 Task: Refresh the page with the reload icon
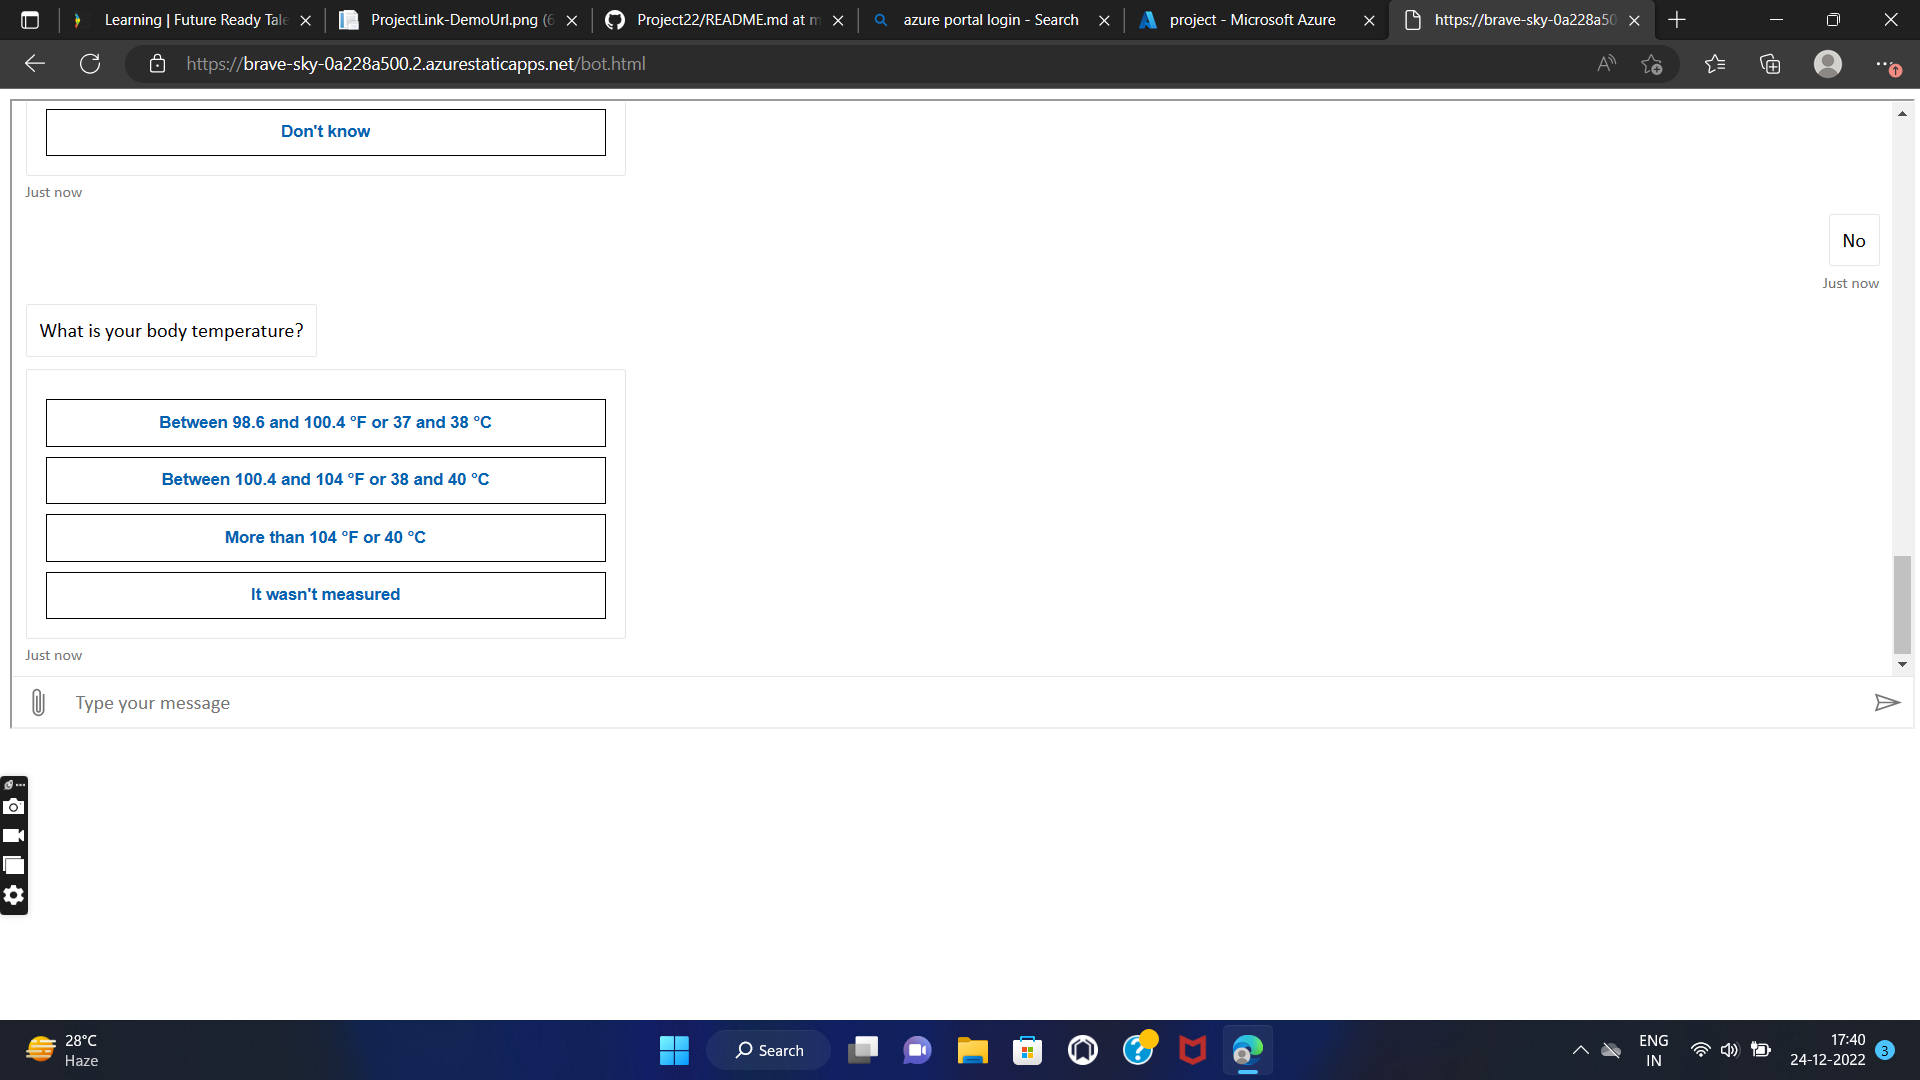(x=90, y=64)
